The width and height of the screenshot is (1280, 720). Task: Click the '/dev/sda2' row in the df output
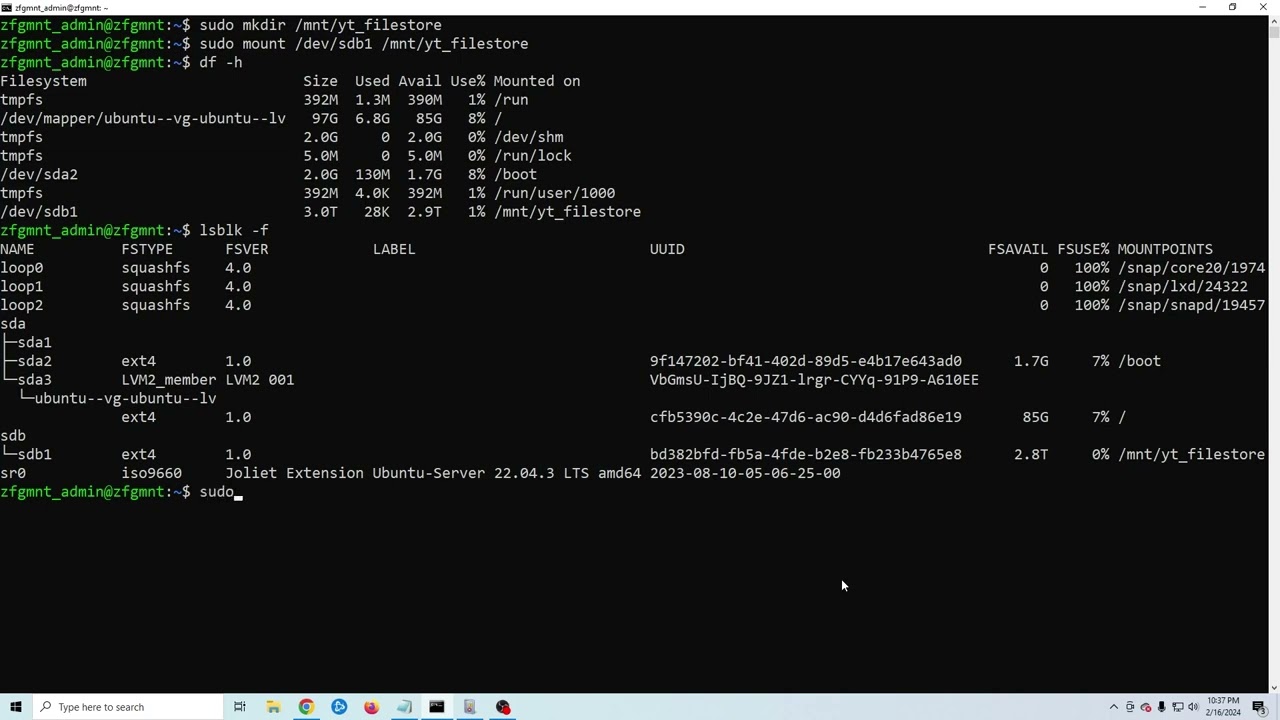click(x=268, y=175)
